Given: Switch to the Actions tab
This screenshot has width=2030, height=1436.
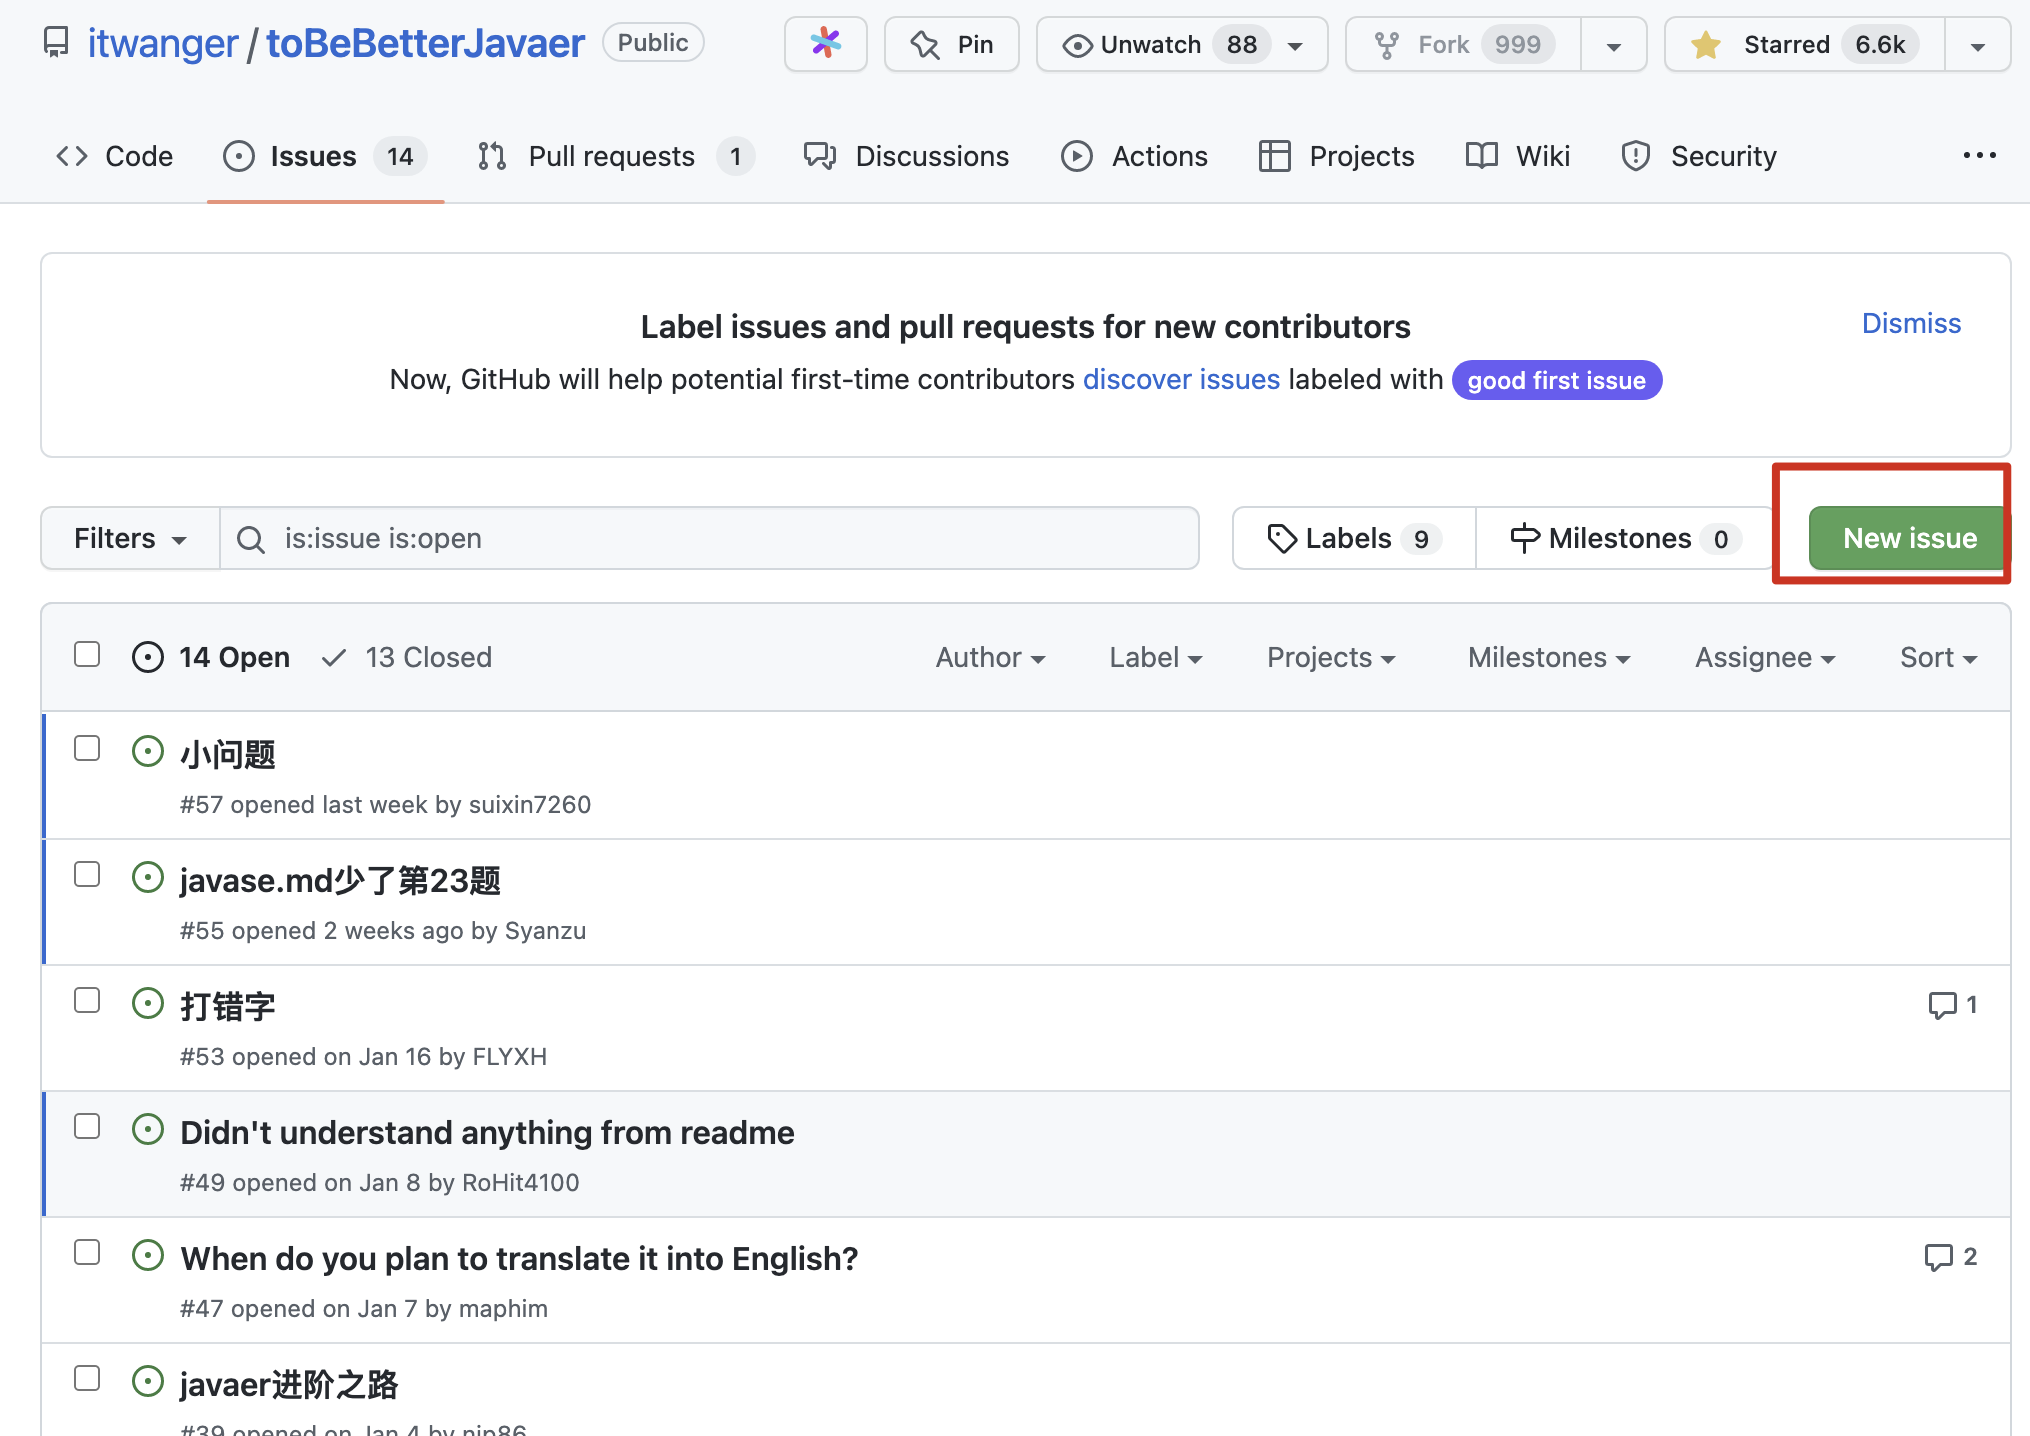Looking at the screenshot, I should pos(1134,156).
